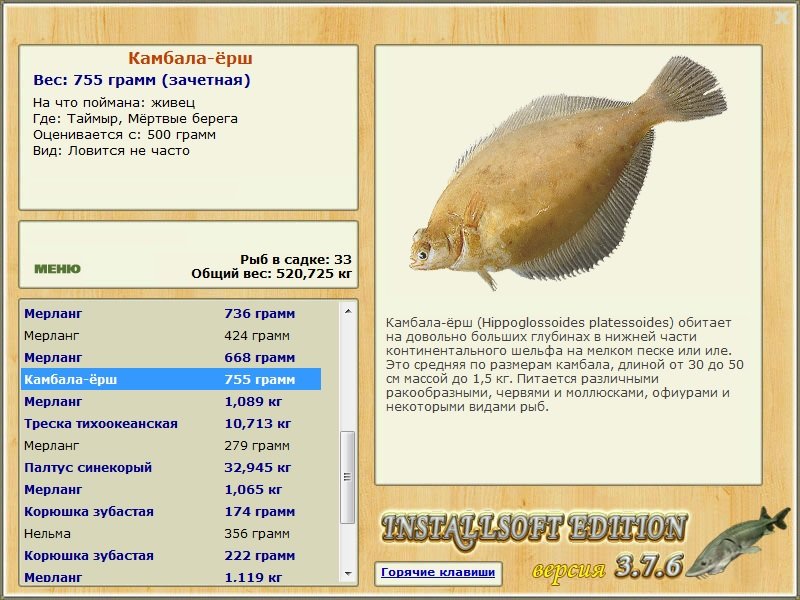
Task: Select the Мерланг 736 грамм entry
Action: [171, 313]
